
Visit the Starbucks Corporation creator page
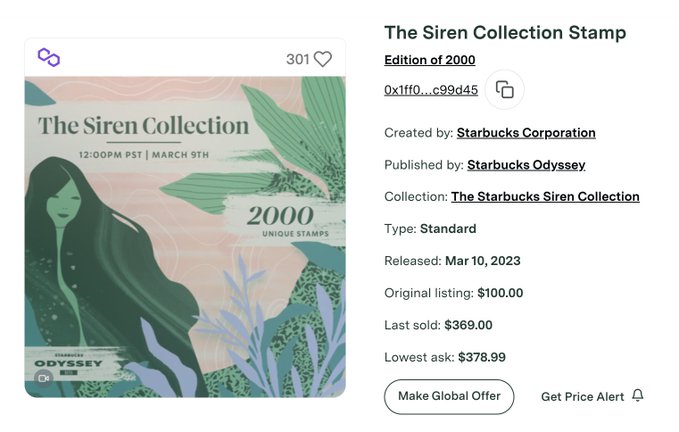[526, 133]
